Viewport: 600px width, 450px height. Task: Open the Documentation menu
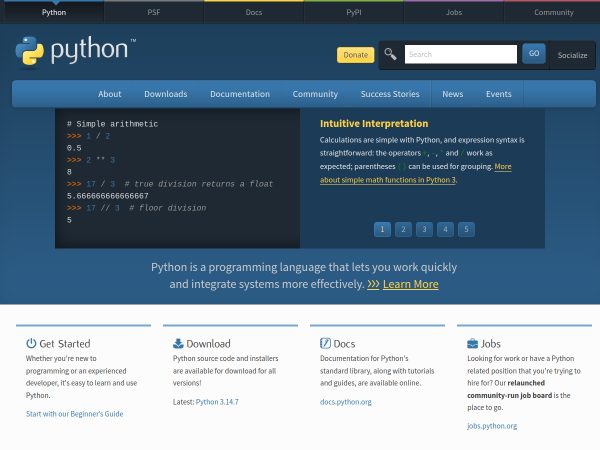240,94
